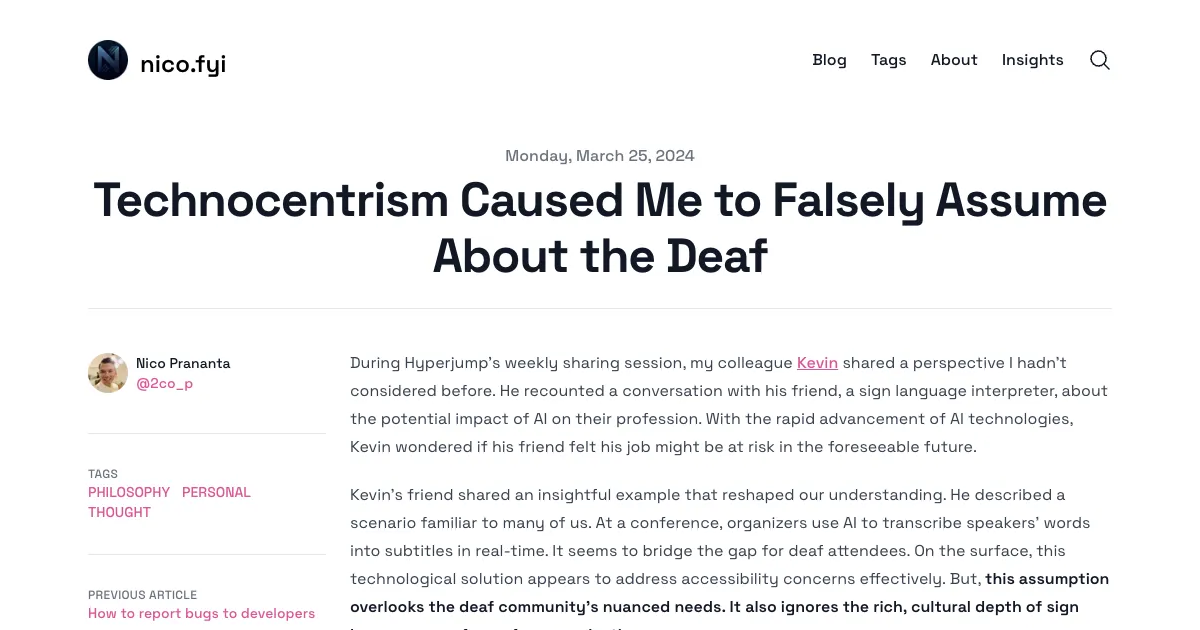
Task: Select the PHILOSOPHY tag
Action: coord(129,492)
